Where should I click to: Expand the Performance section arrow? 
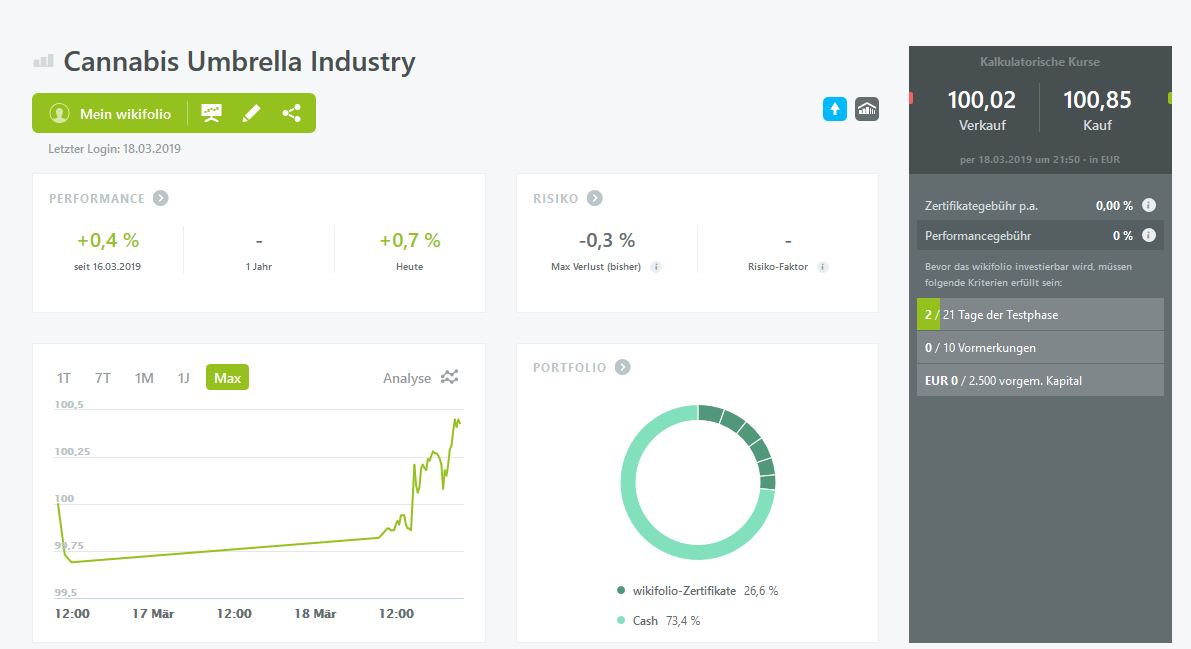point(160,198)
